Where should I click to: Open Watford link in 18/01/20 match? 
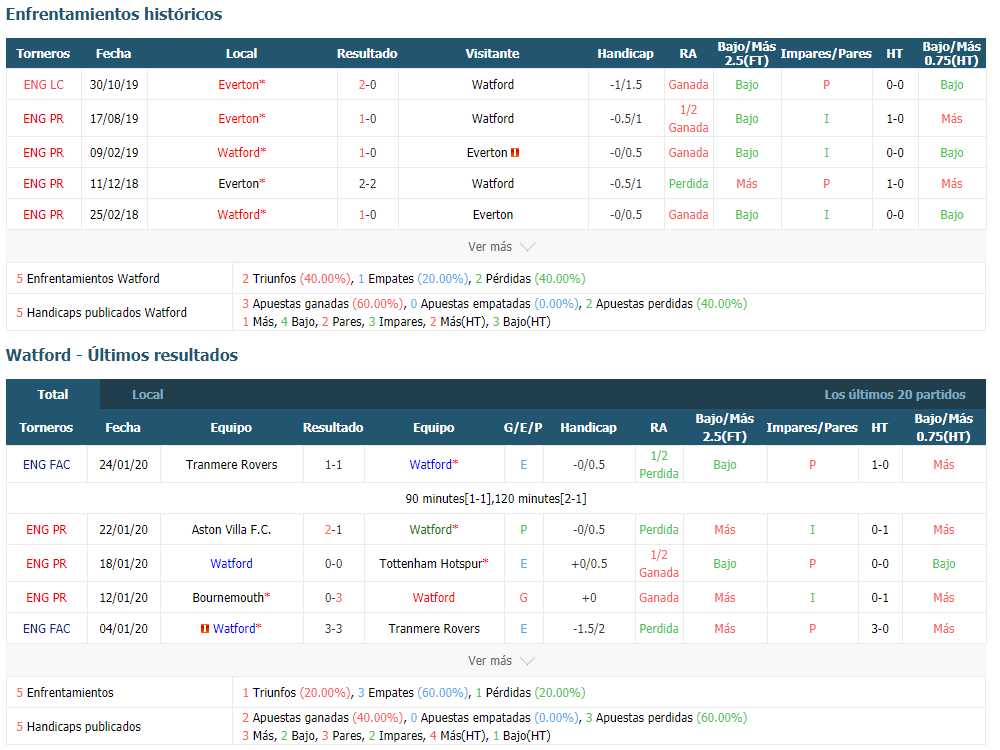232,564
